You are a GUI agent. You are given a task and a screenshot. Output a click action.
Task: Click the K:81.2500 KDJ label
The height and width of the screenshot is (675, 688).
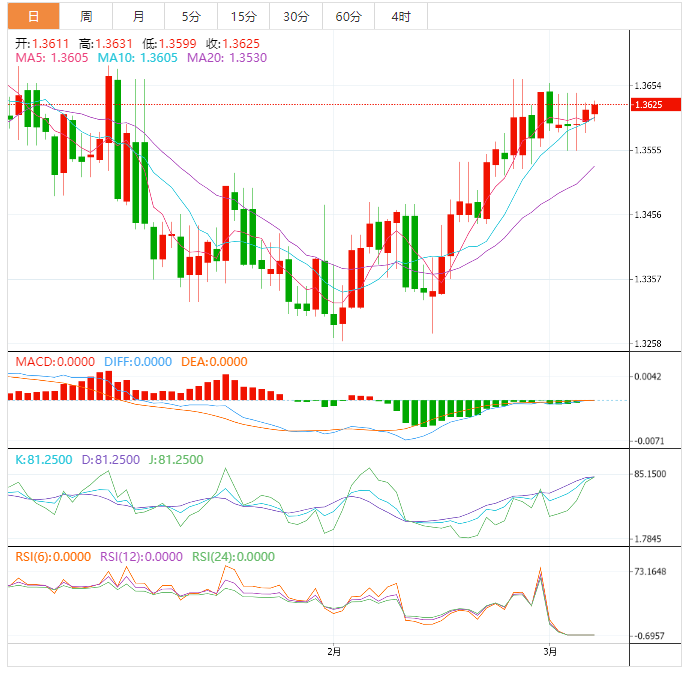(43, 460)
